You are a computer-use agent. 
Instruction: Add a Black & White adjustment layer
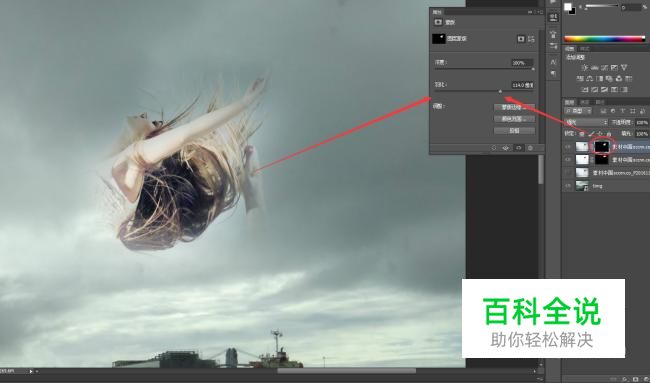pyautogui.click(x=600, y=79)
